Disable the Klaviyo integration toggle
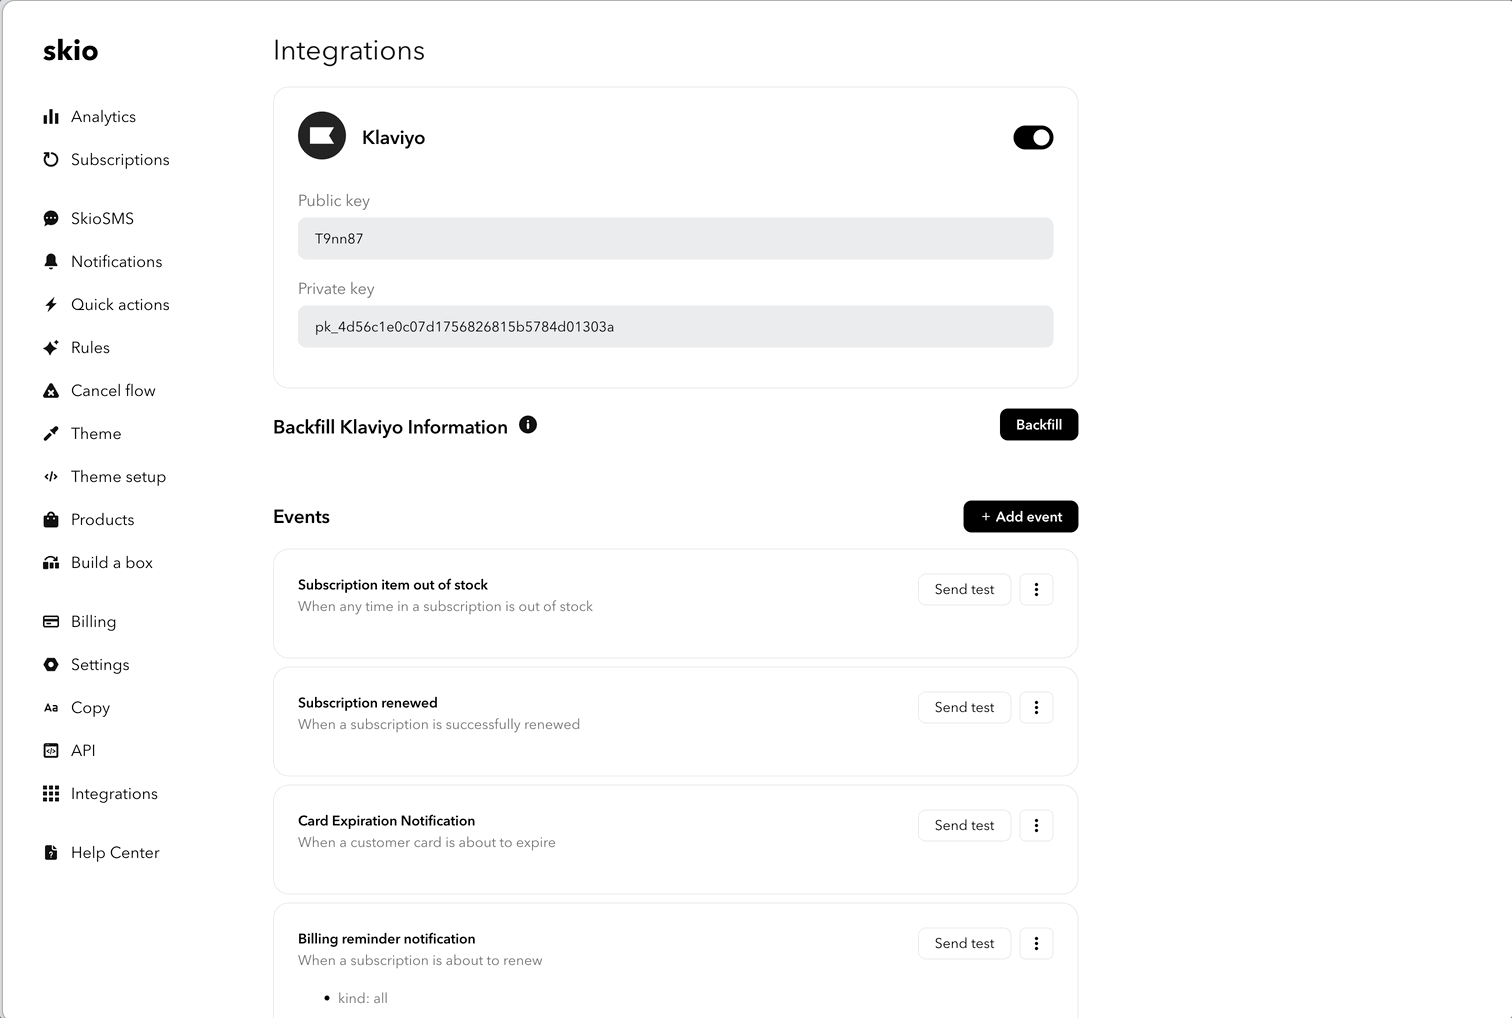1512x1018 pixels. 1033,137
